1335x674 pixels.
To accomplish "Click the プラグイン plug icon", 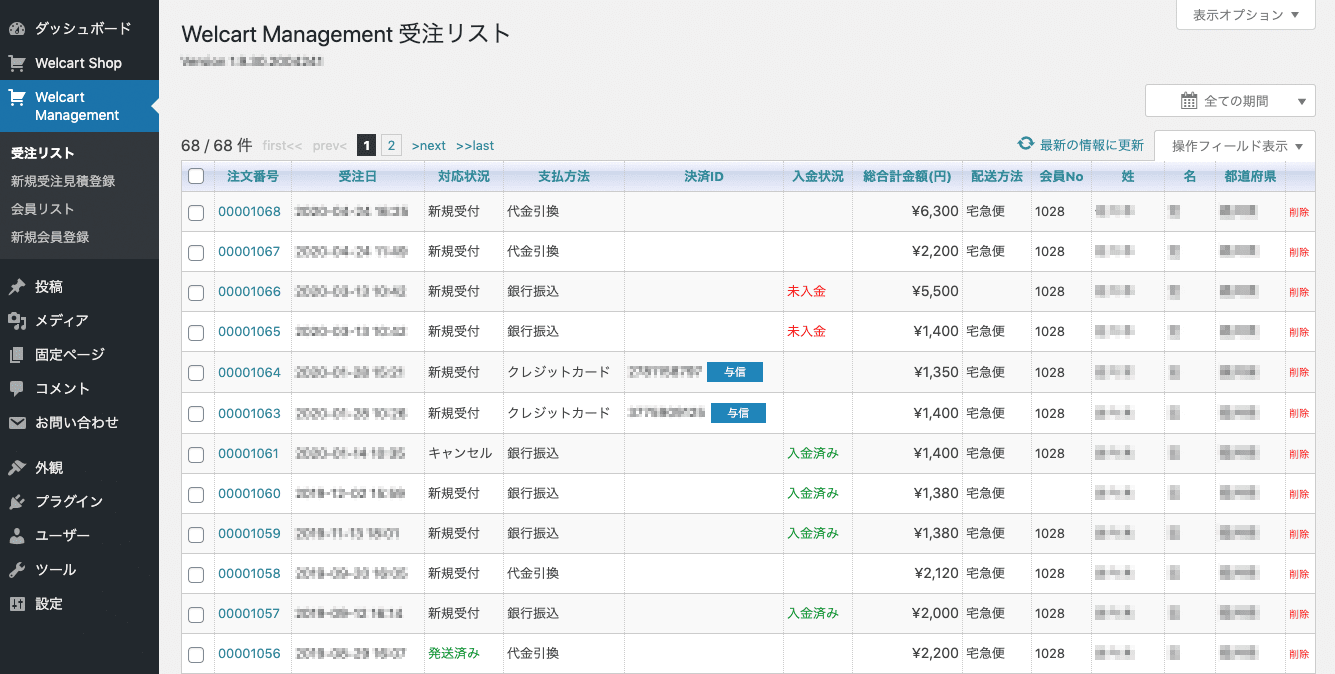I will (x=17, y=502).
